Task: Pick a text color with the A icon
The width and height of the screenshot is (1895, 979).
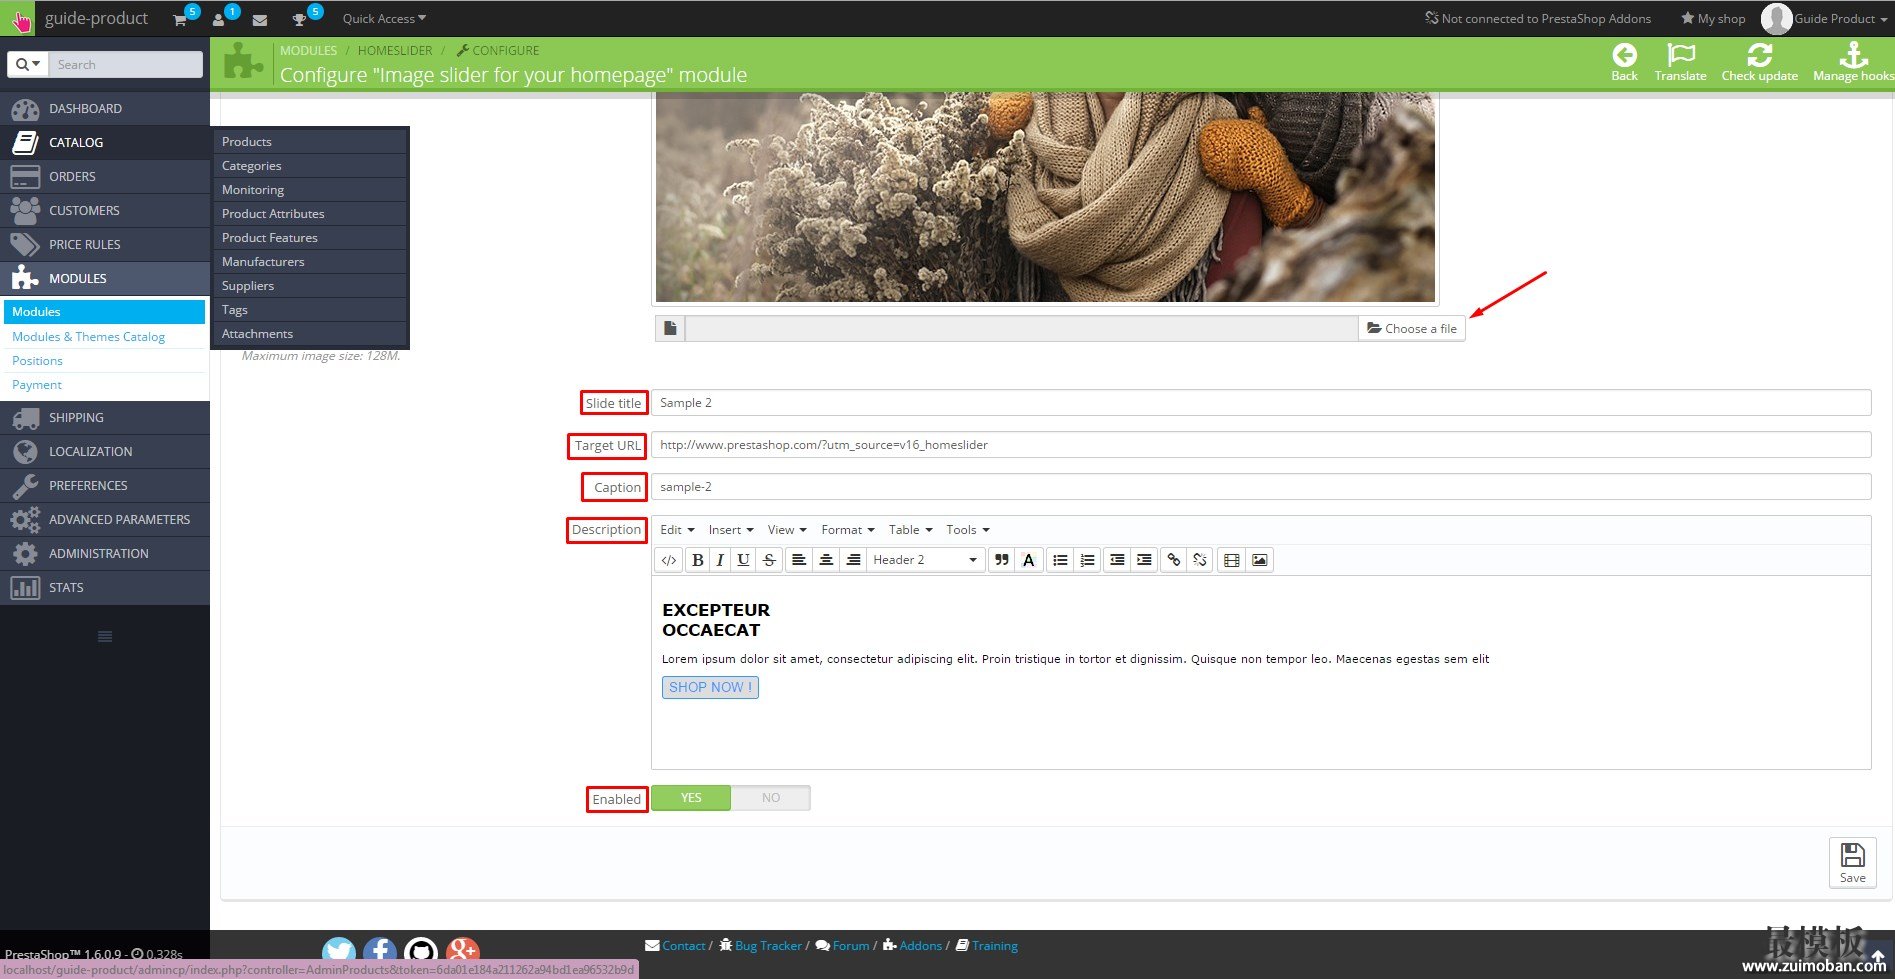Action: 1028,560
